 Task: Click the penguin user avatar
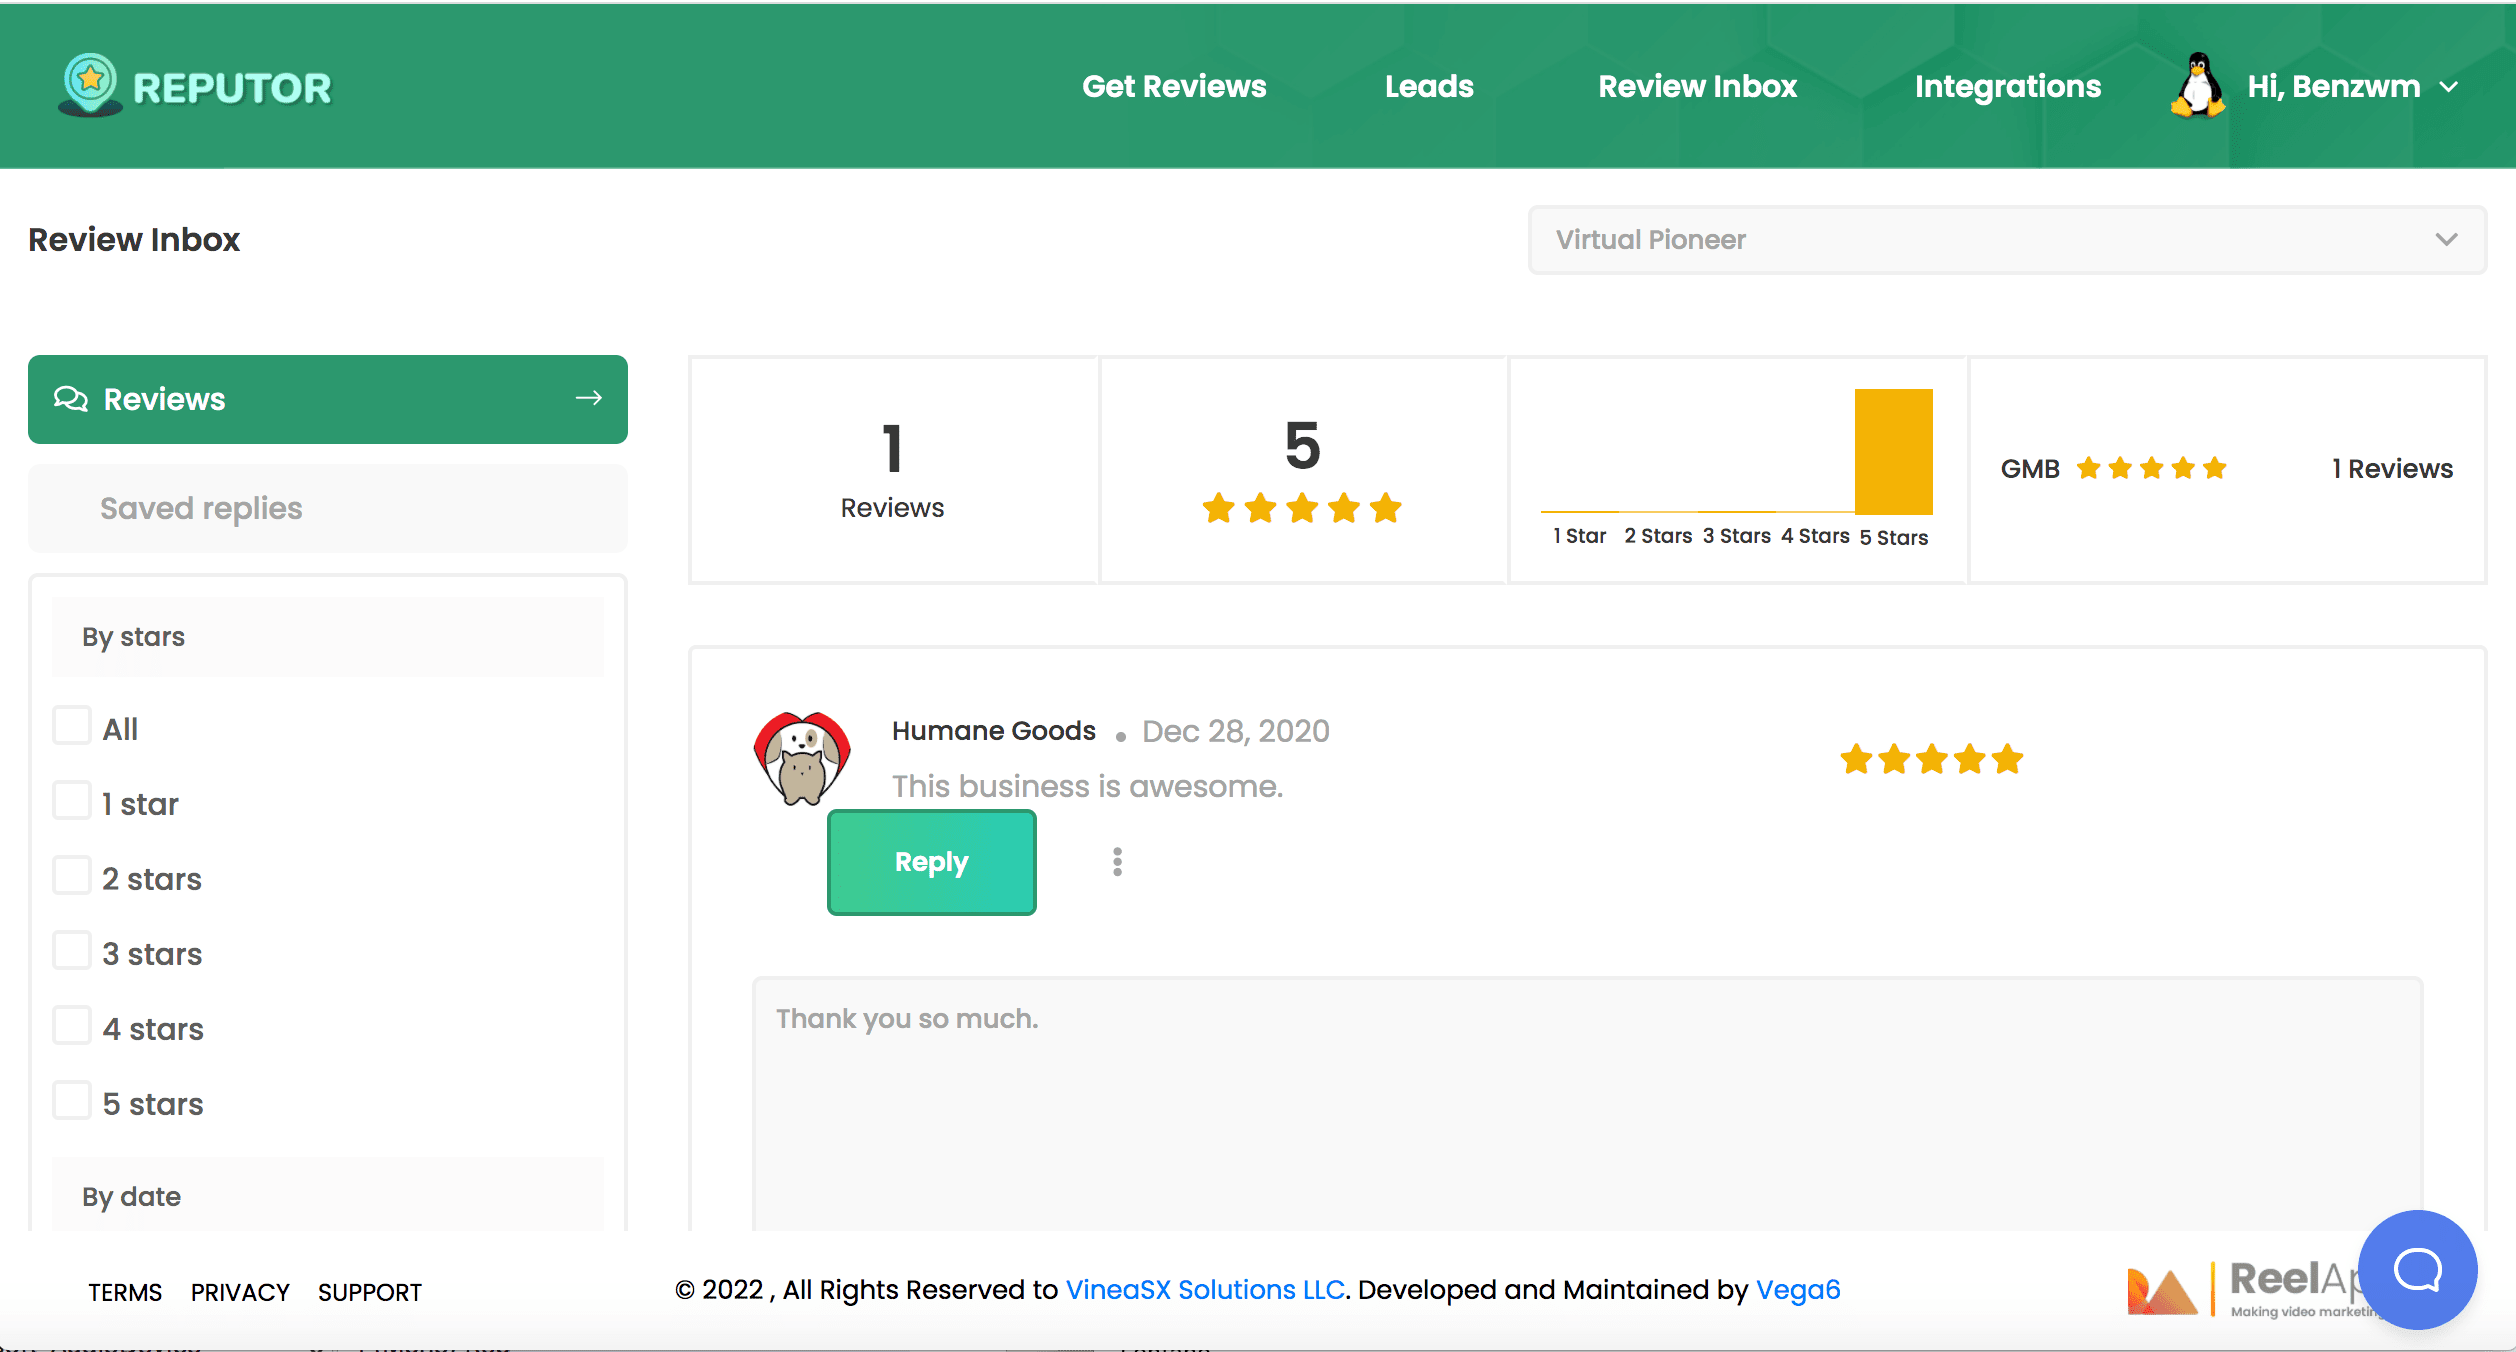tap(2197, 86)
